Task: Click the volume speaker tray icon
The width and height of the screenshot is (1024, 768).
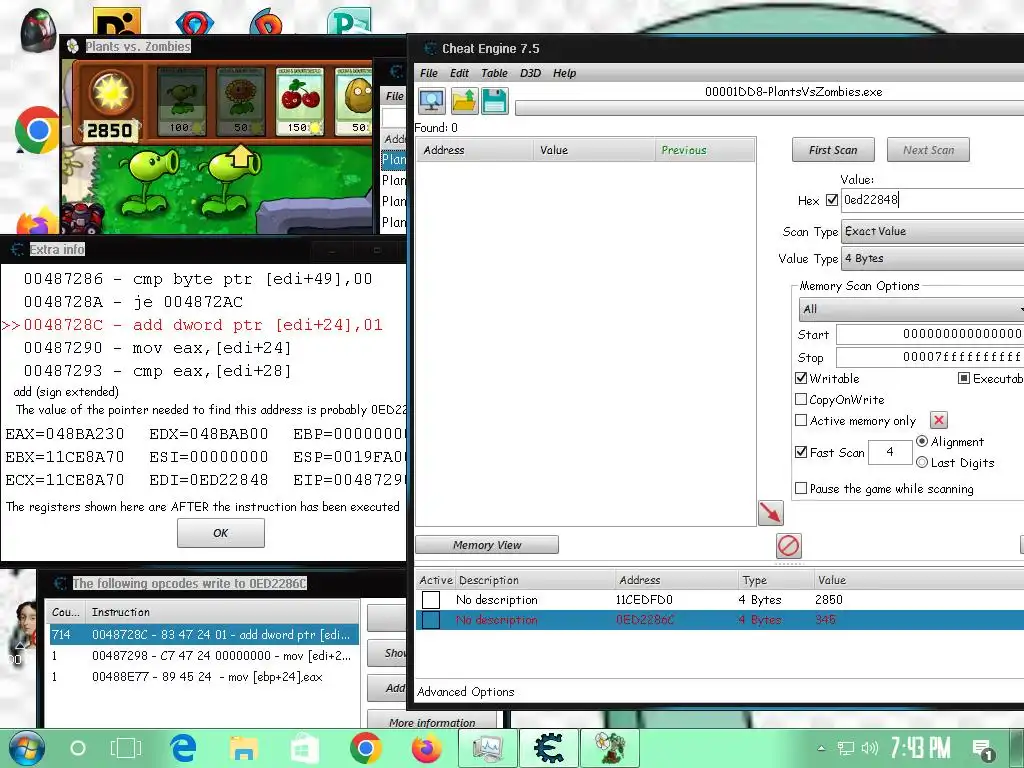Action: (869, 748)
